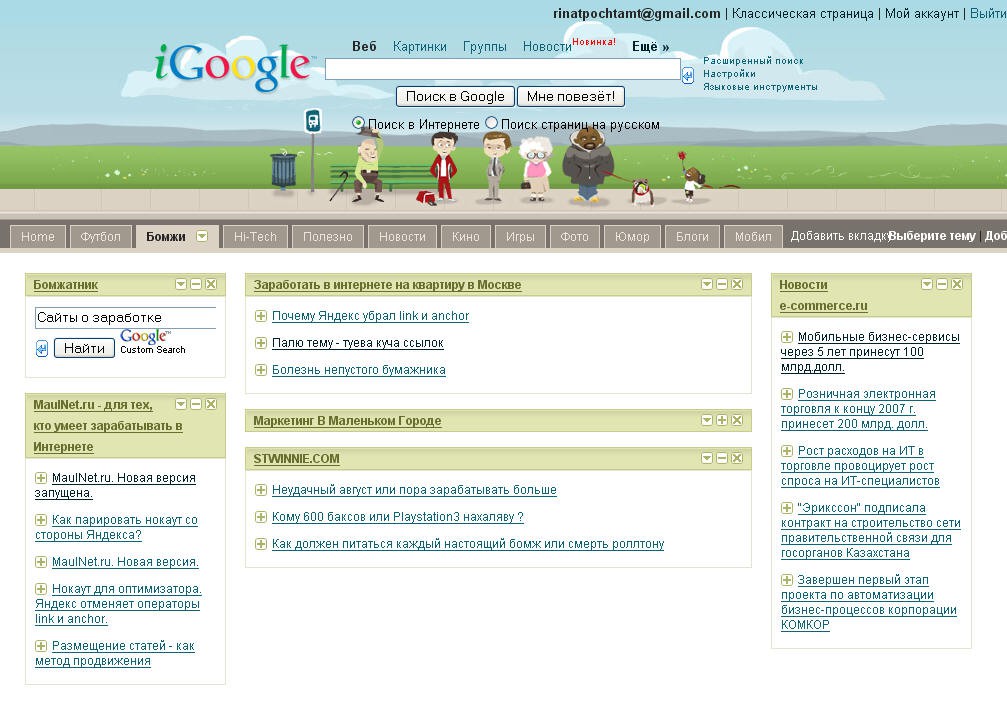Open the Мобил tab

(x=753, y=236)
